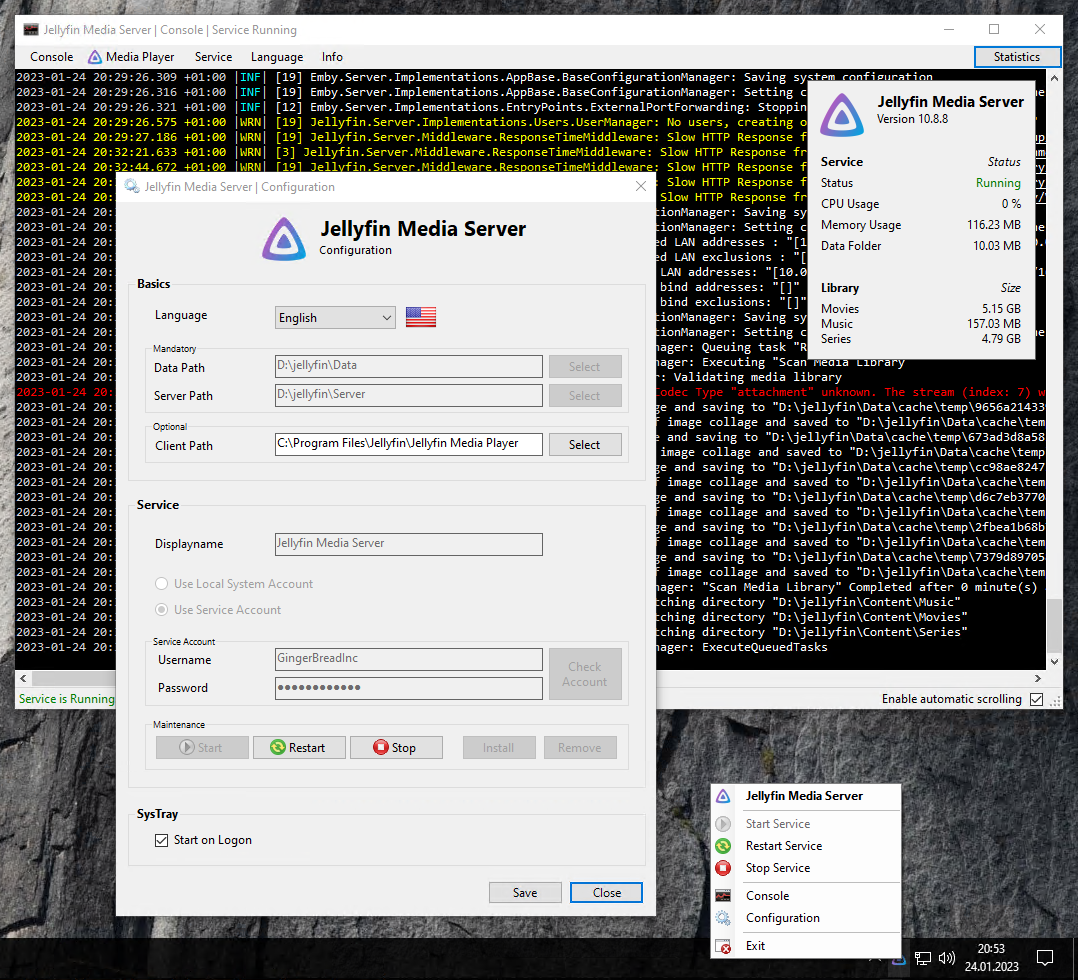The width and height of the screenshot is (1078, 980).
Task: Click the Restart button in Maintenance
Action: tap(299, 747)
